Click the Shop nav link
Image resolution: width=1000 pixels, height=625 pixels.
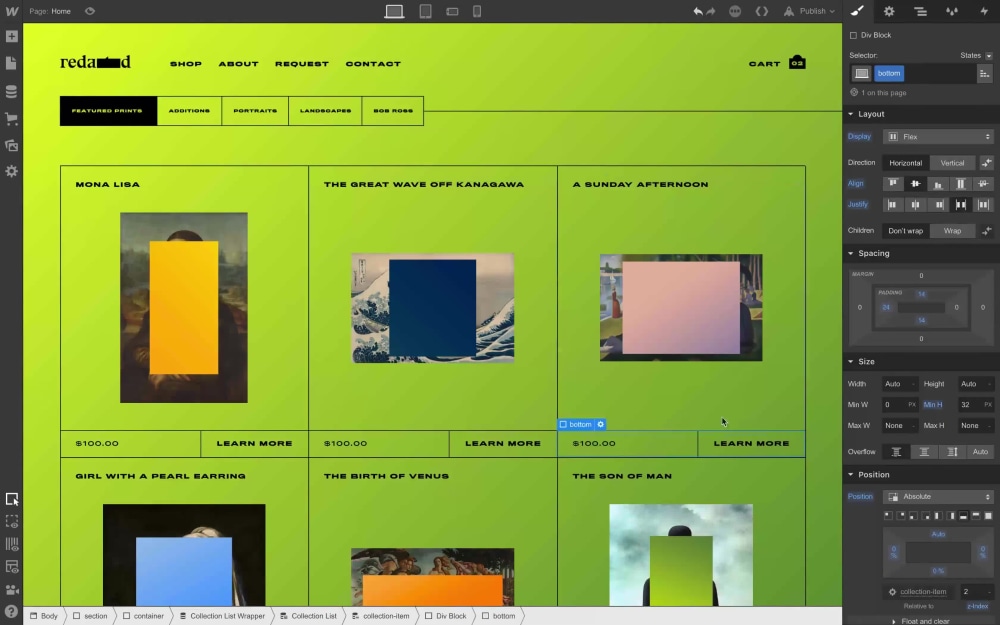pyautogui.click(x=186, y=64)
